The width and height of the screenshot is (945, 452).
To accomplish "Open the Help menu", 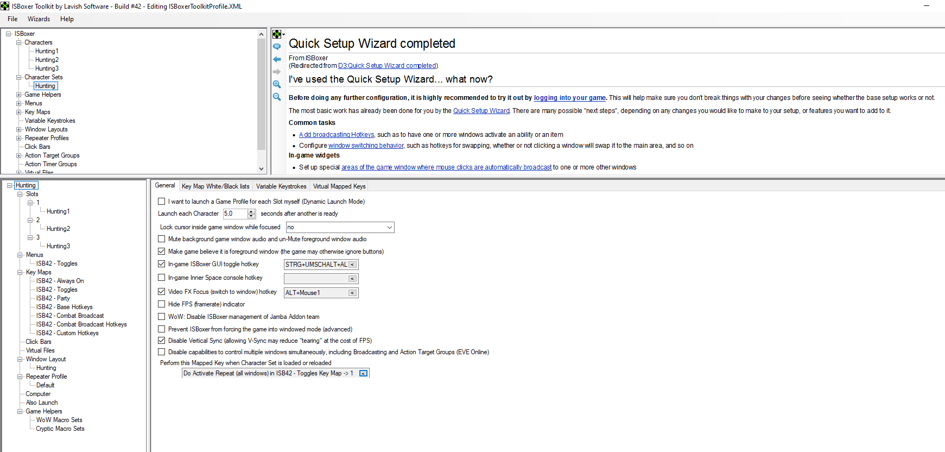I will point(67,19).
